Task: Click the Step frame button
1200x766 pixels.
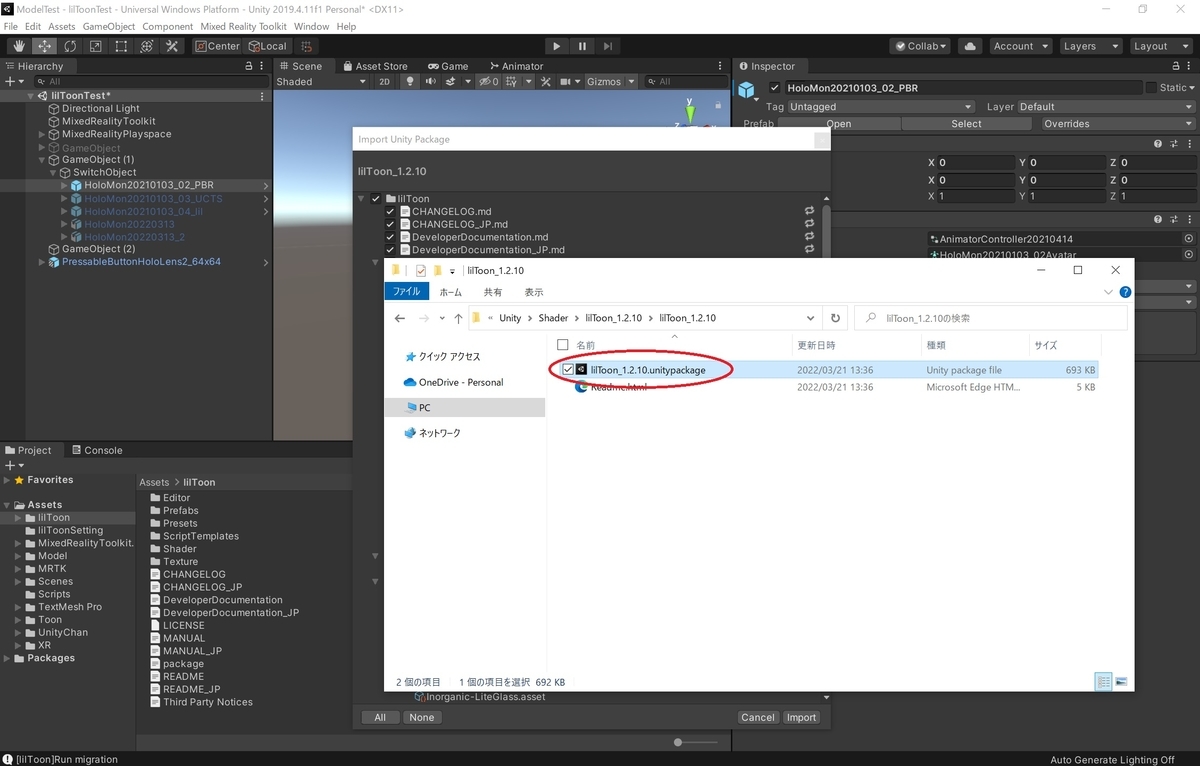Action: tap(608, 46)
